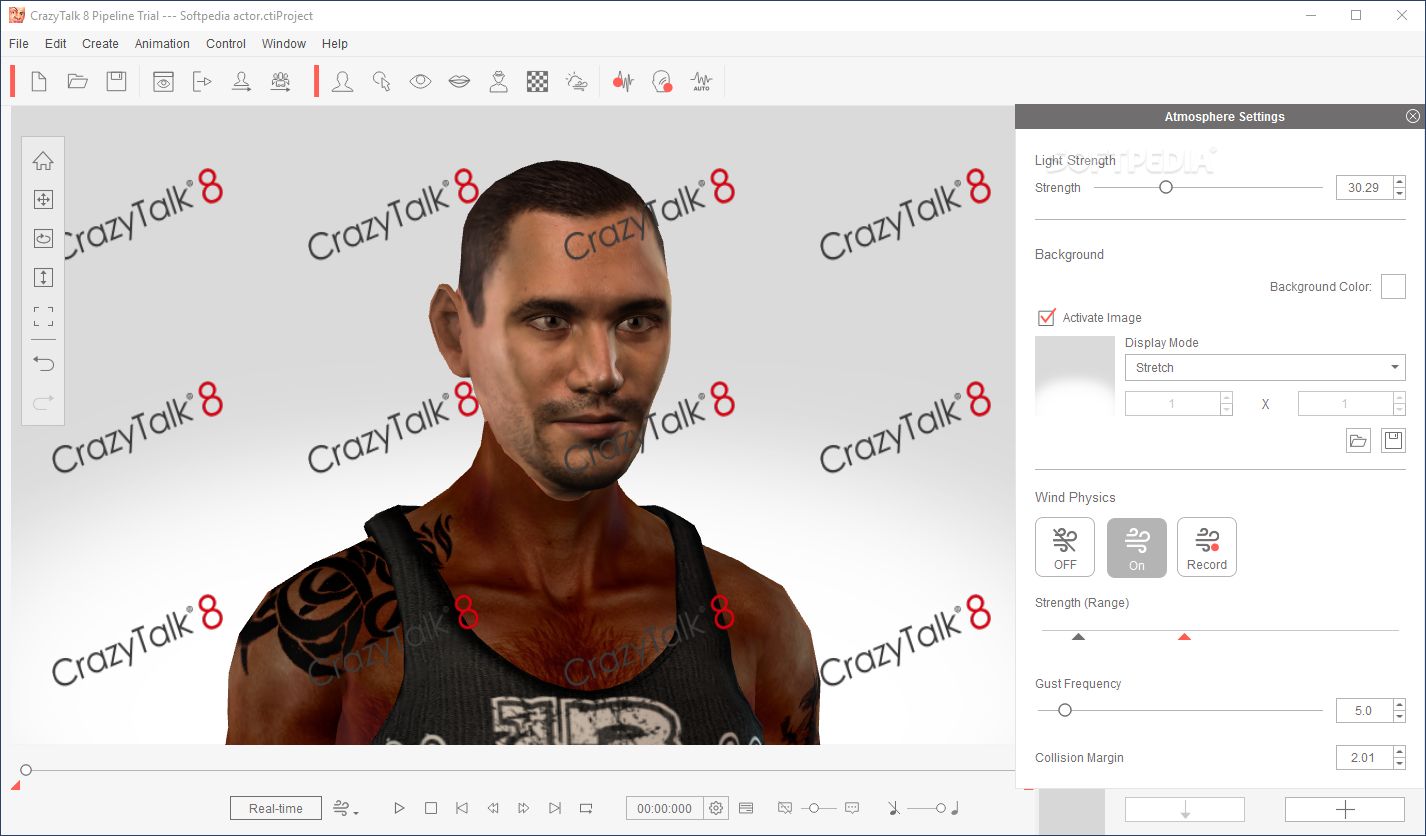1426x836 pixels.
Task: Increase Gust Frequency with up spinner
Action: [x=1399, y=705]
